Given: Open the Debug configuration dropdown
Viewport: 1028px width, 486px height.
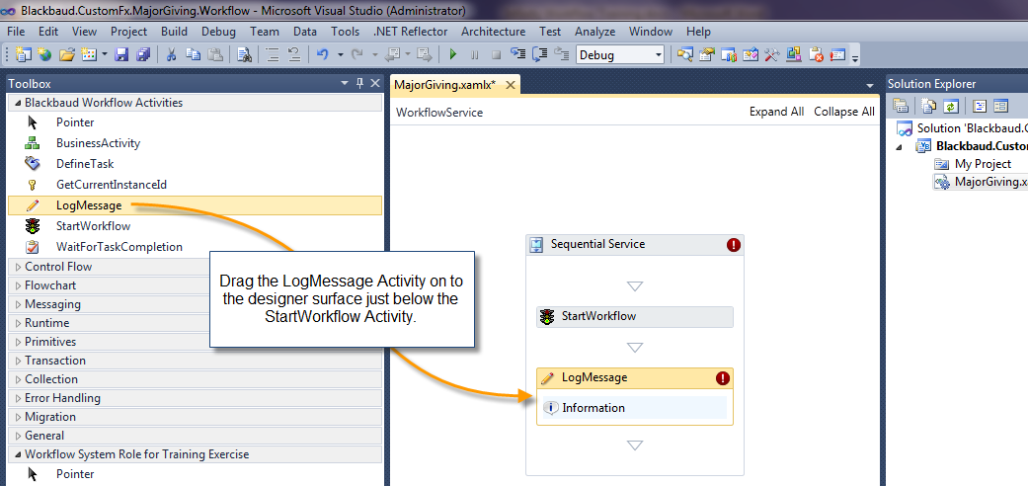Looking at the screenshot, I should click(x=620, y=55).
